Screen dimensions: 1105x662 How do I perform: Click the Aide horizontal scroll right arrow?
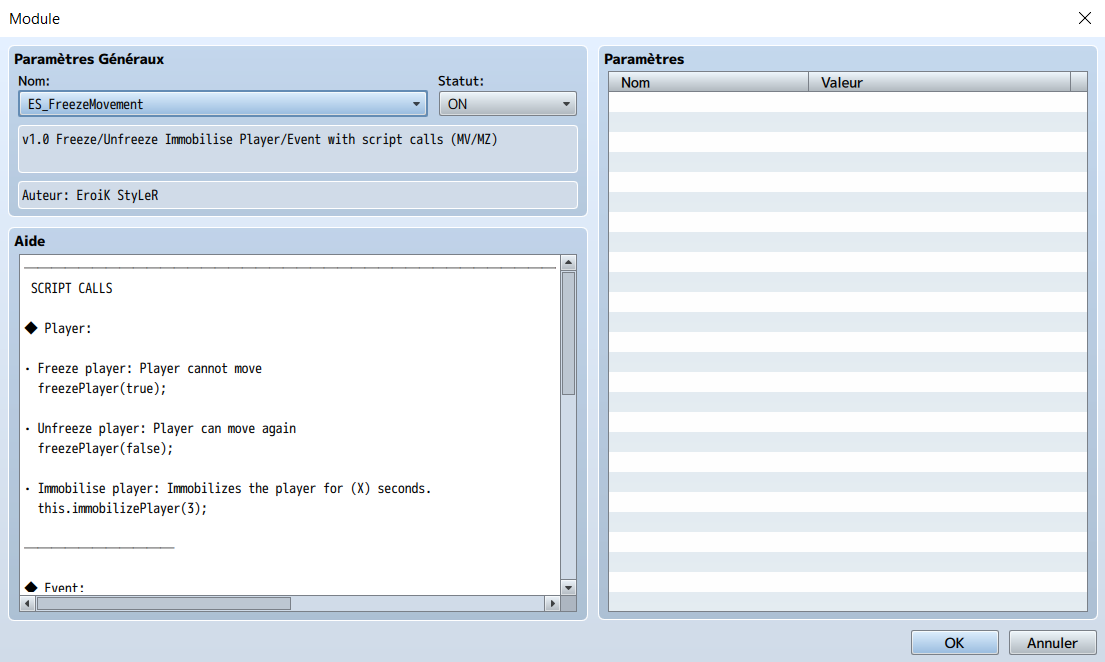(552, 603)
